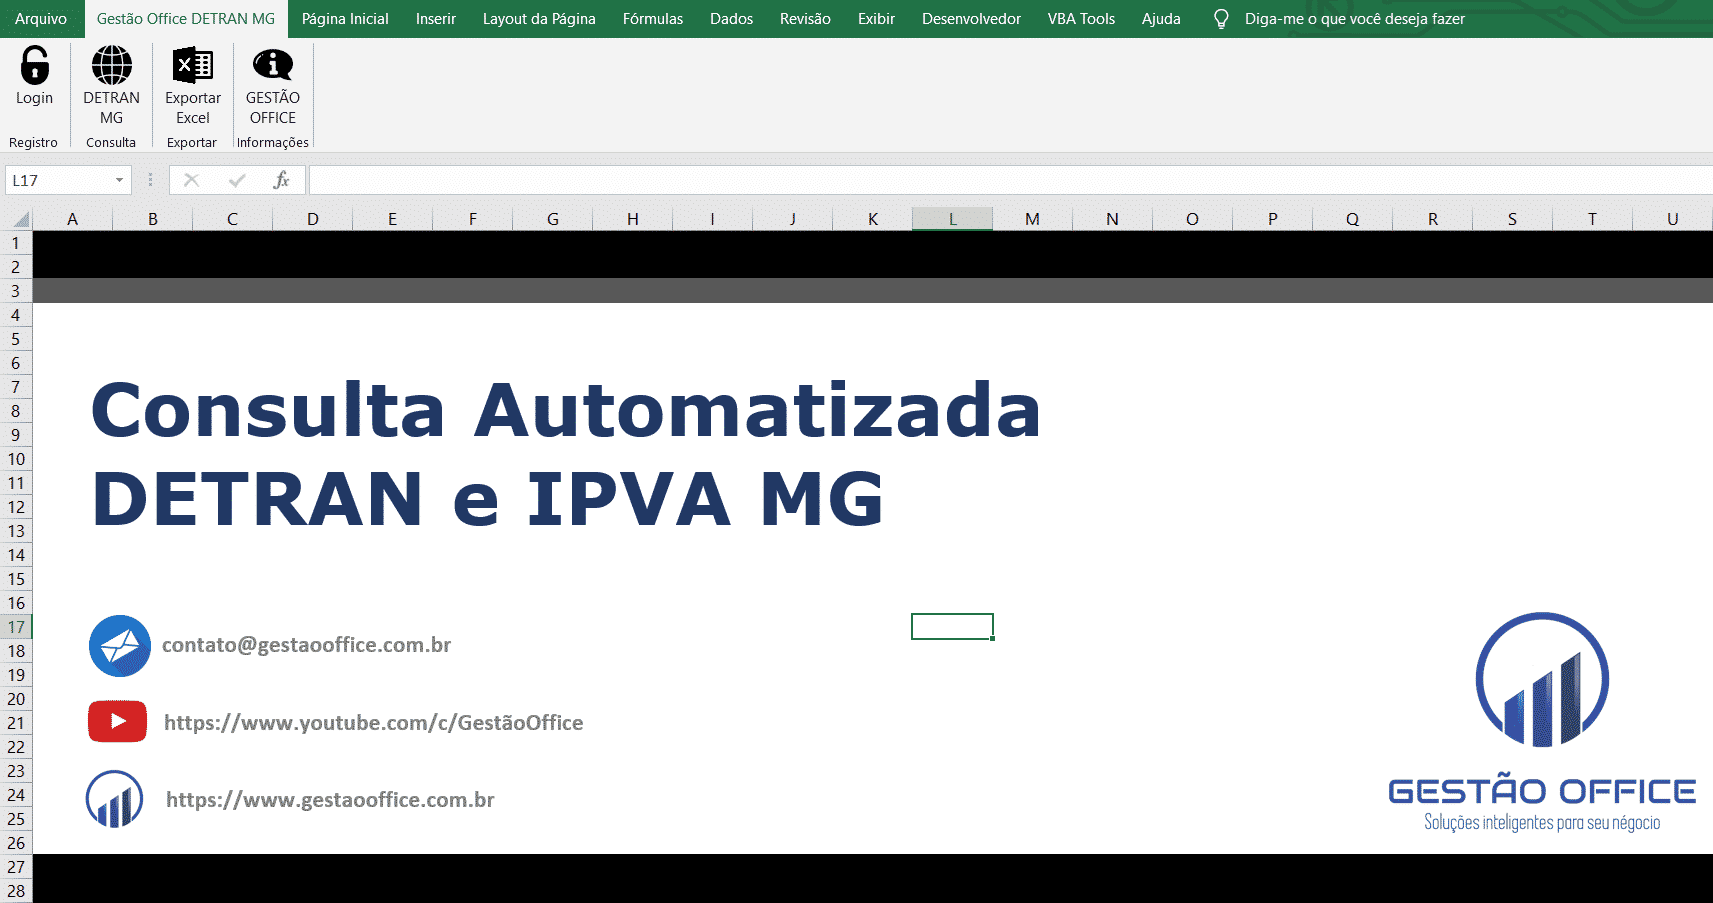Click the large Gestão Office logo

[1542, 724]
